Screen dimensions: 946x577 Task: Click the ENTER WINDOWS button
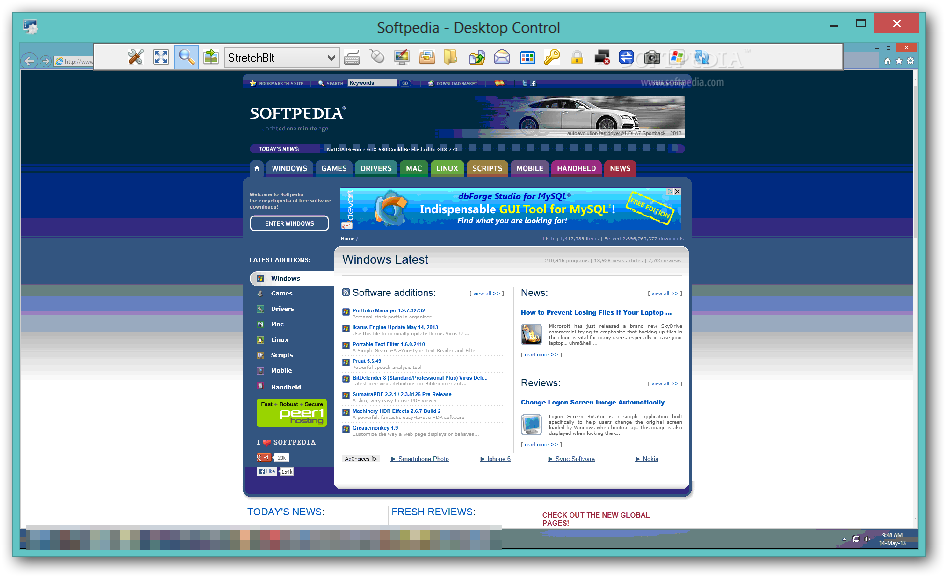coord(290,223)
